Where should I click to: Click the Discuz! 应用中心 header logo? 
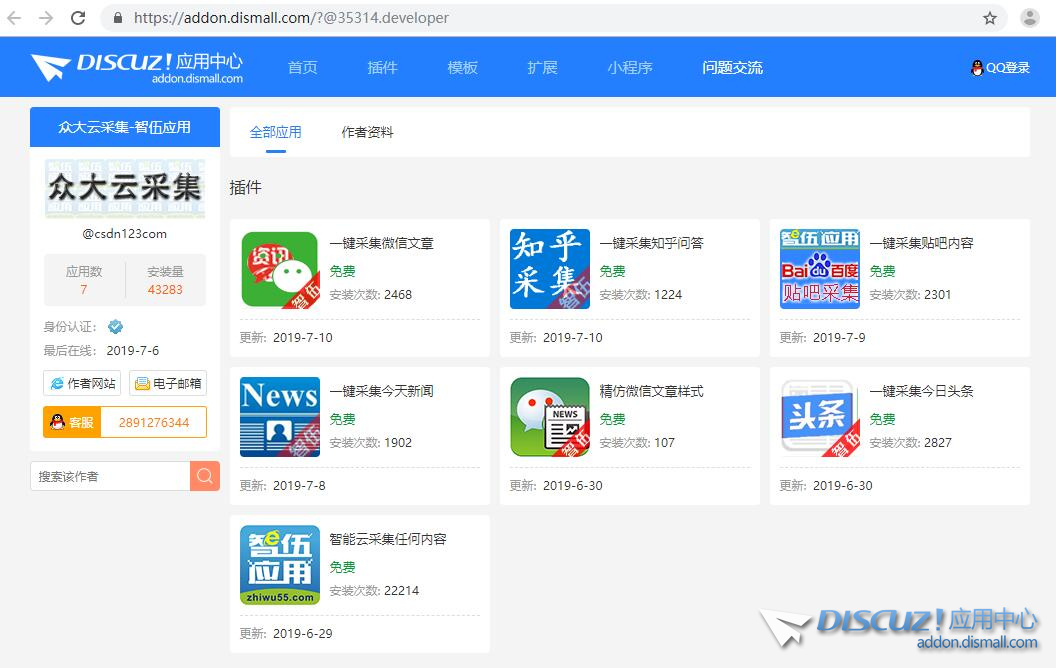137,67
